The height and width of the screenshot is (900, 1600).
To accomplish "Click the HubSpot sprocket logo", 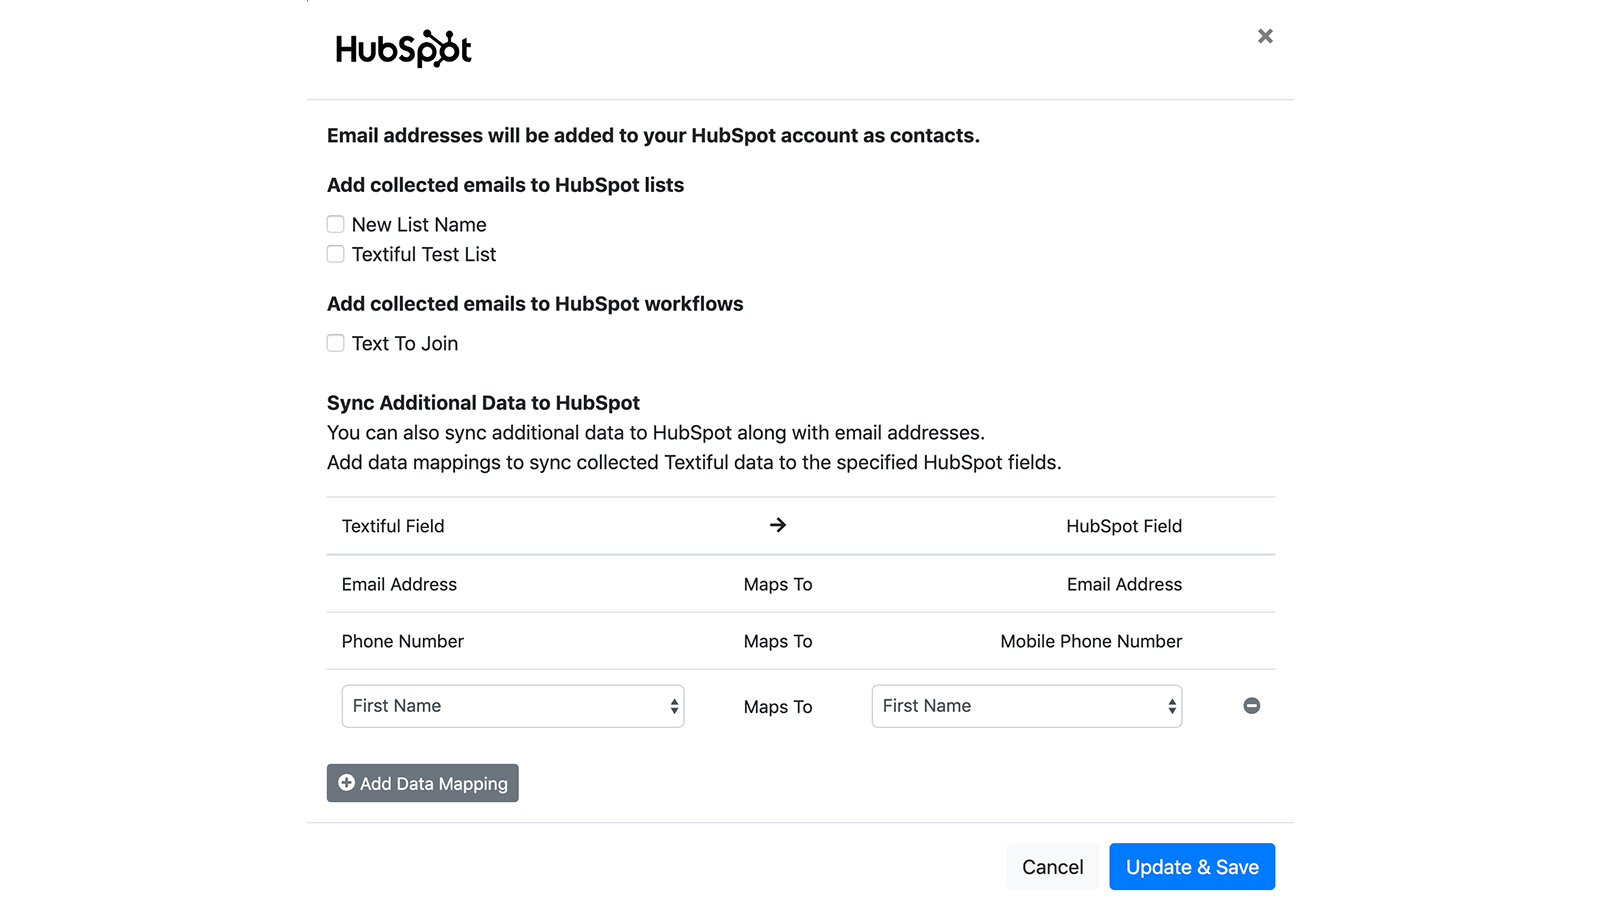I will point(402,47).
